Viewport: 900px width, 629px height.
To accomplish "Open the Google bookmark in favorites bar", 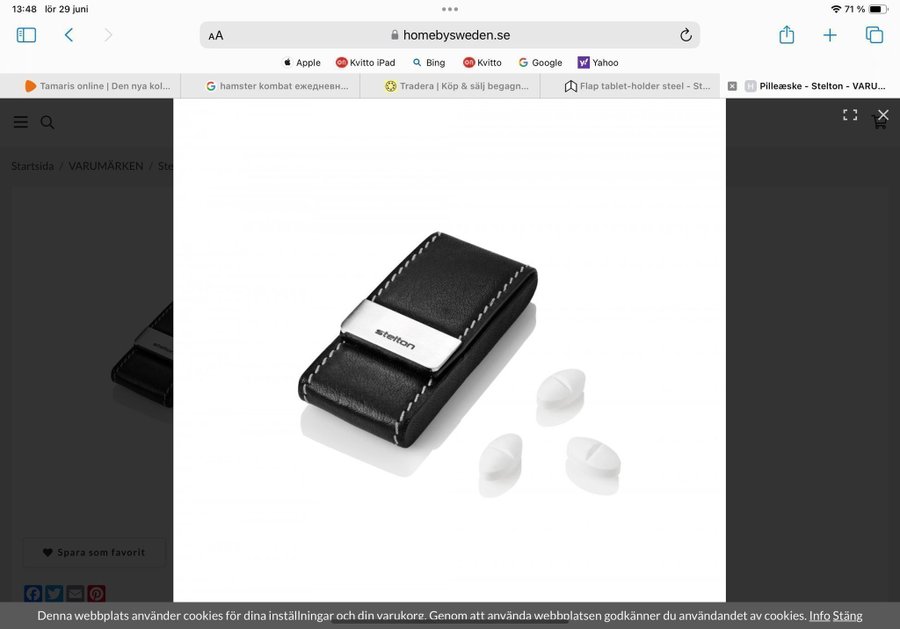I will click(540, 62).
